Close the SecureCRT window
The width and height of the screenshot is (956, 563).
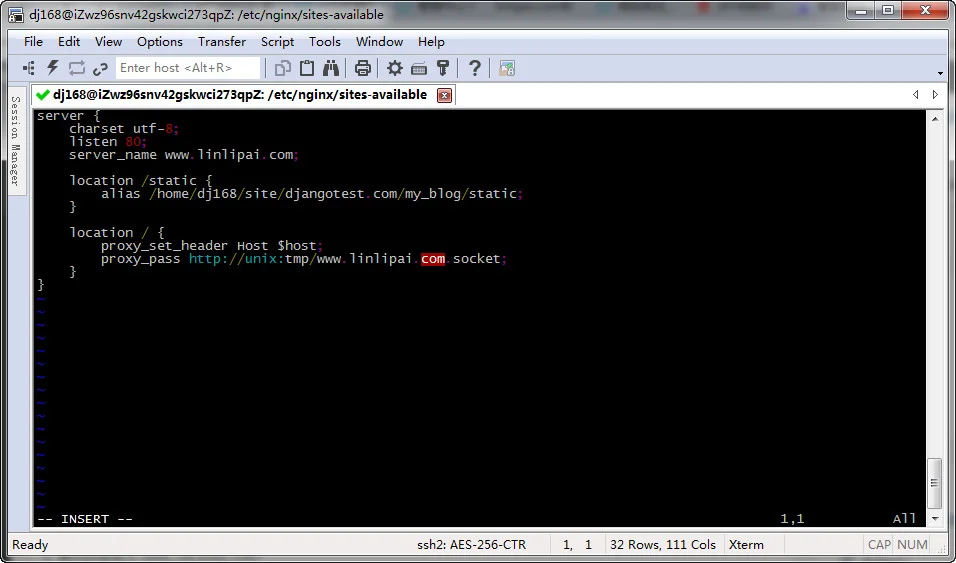[926, 10]
